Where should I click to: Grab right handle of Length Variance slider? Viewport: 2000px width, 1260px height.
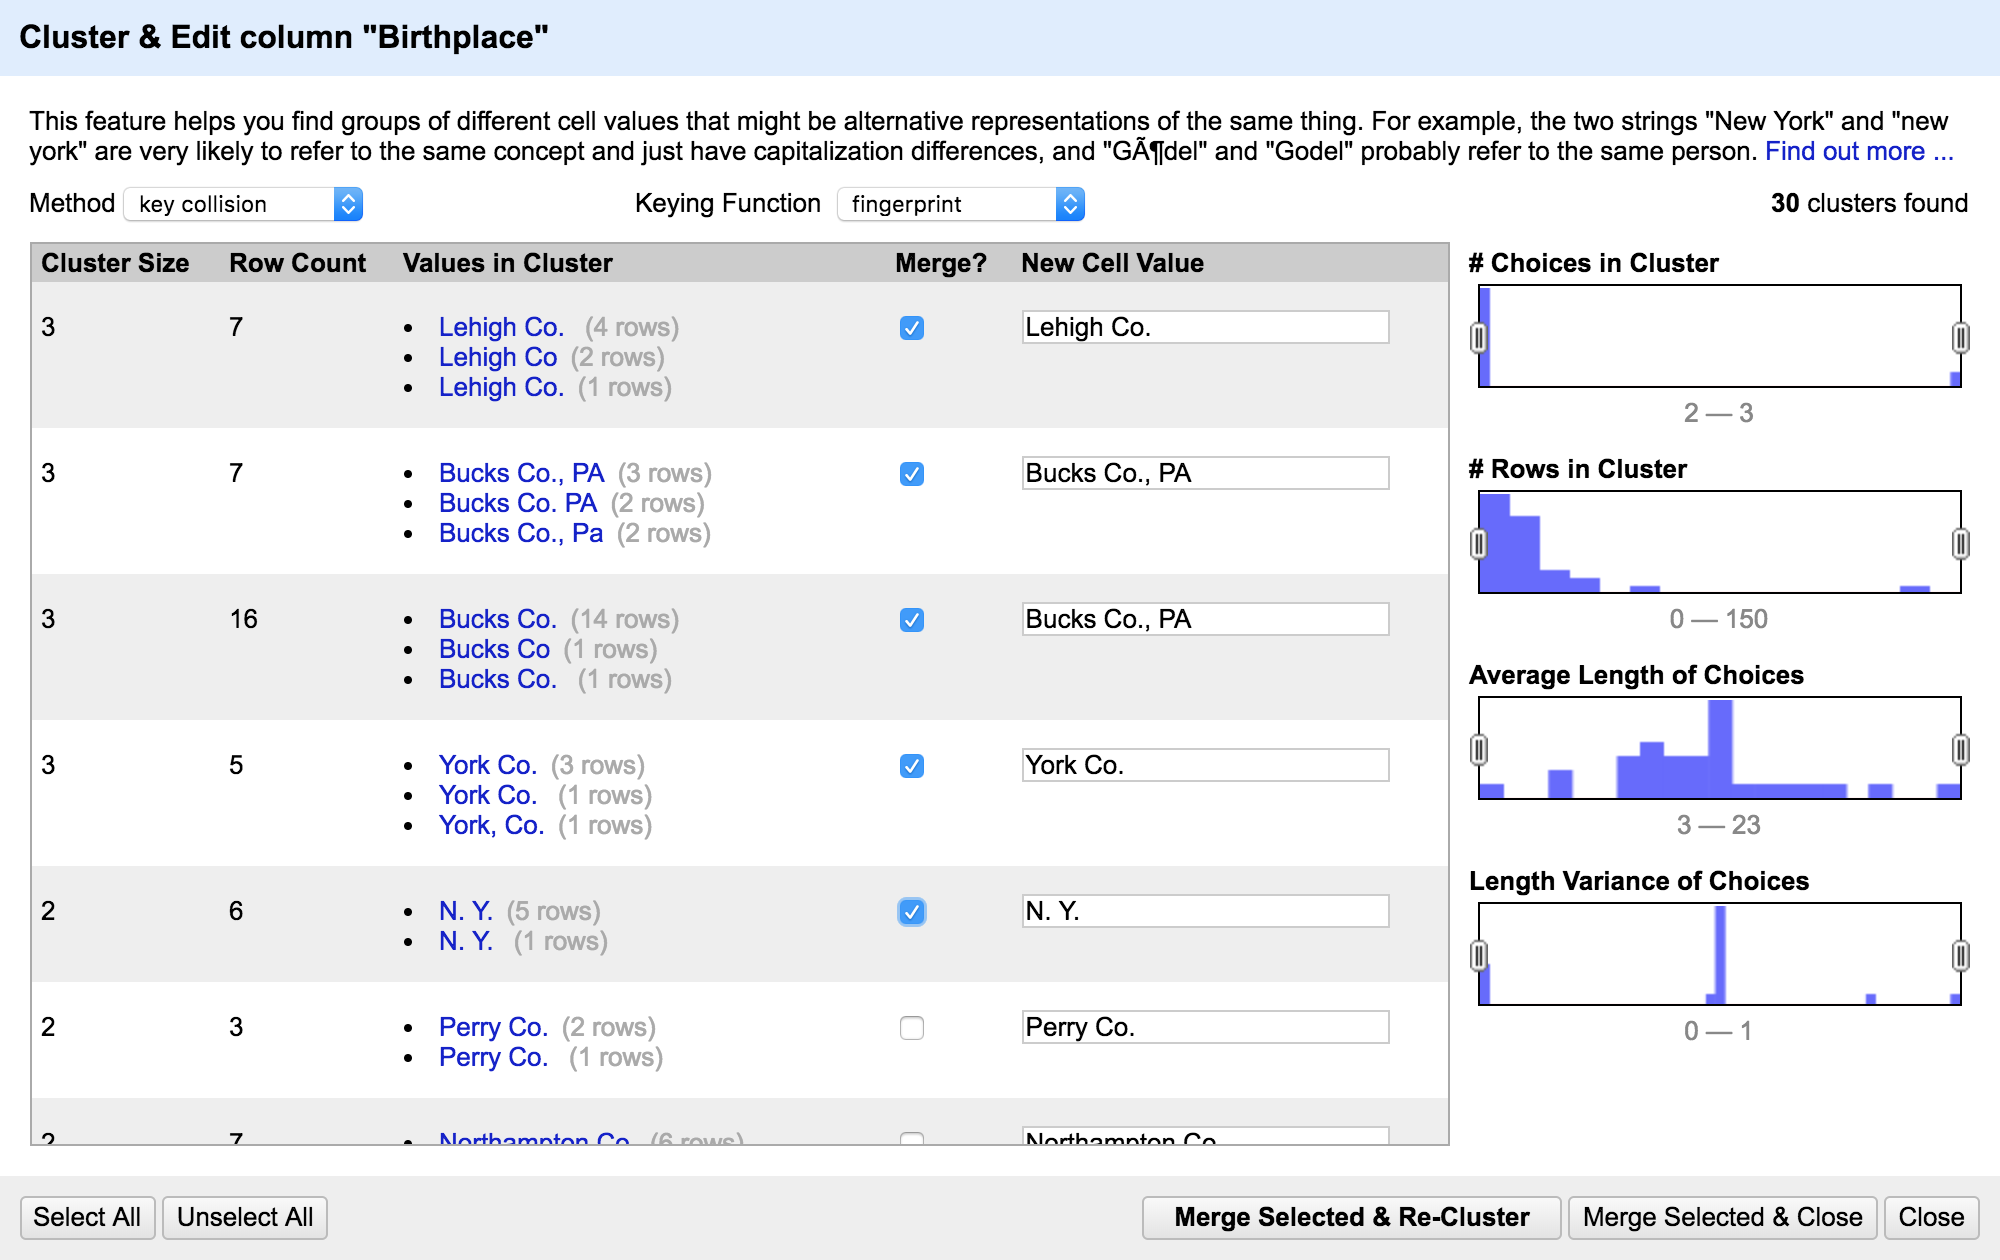click(1960, 956)
